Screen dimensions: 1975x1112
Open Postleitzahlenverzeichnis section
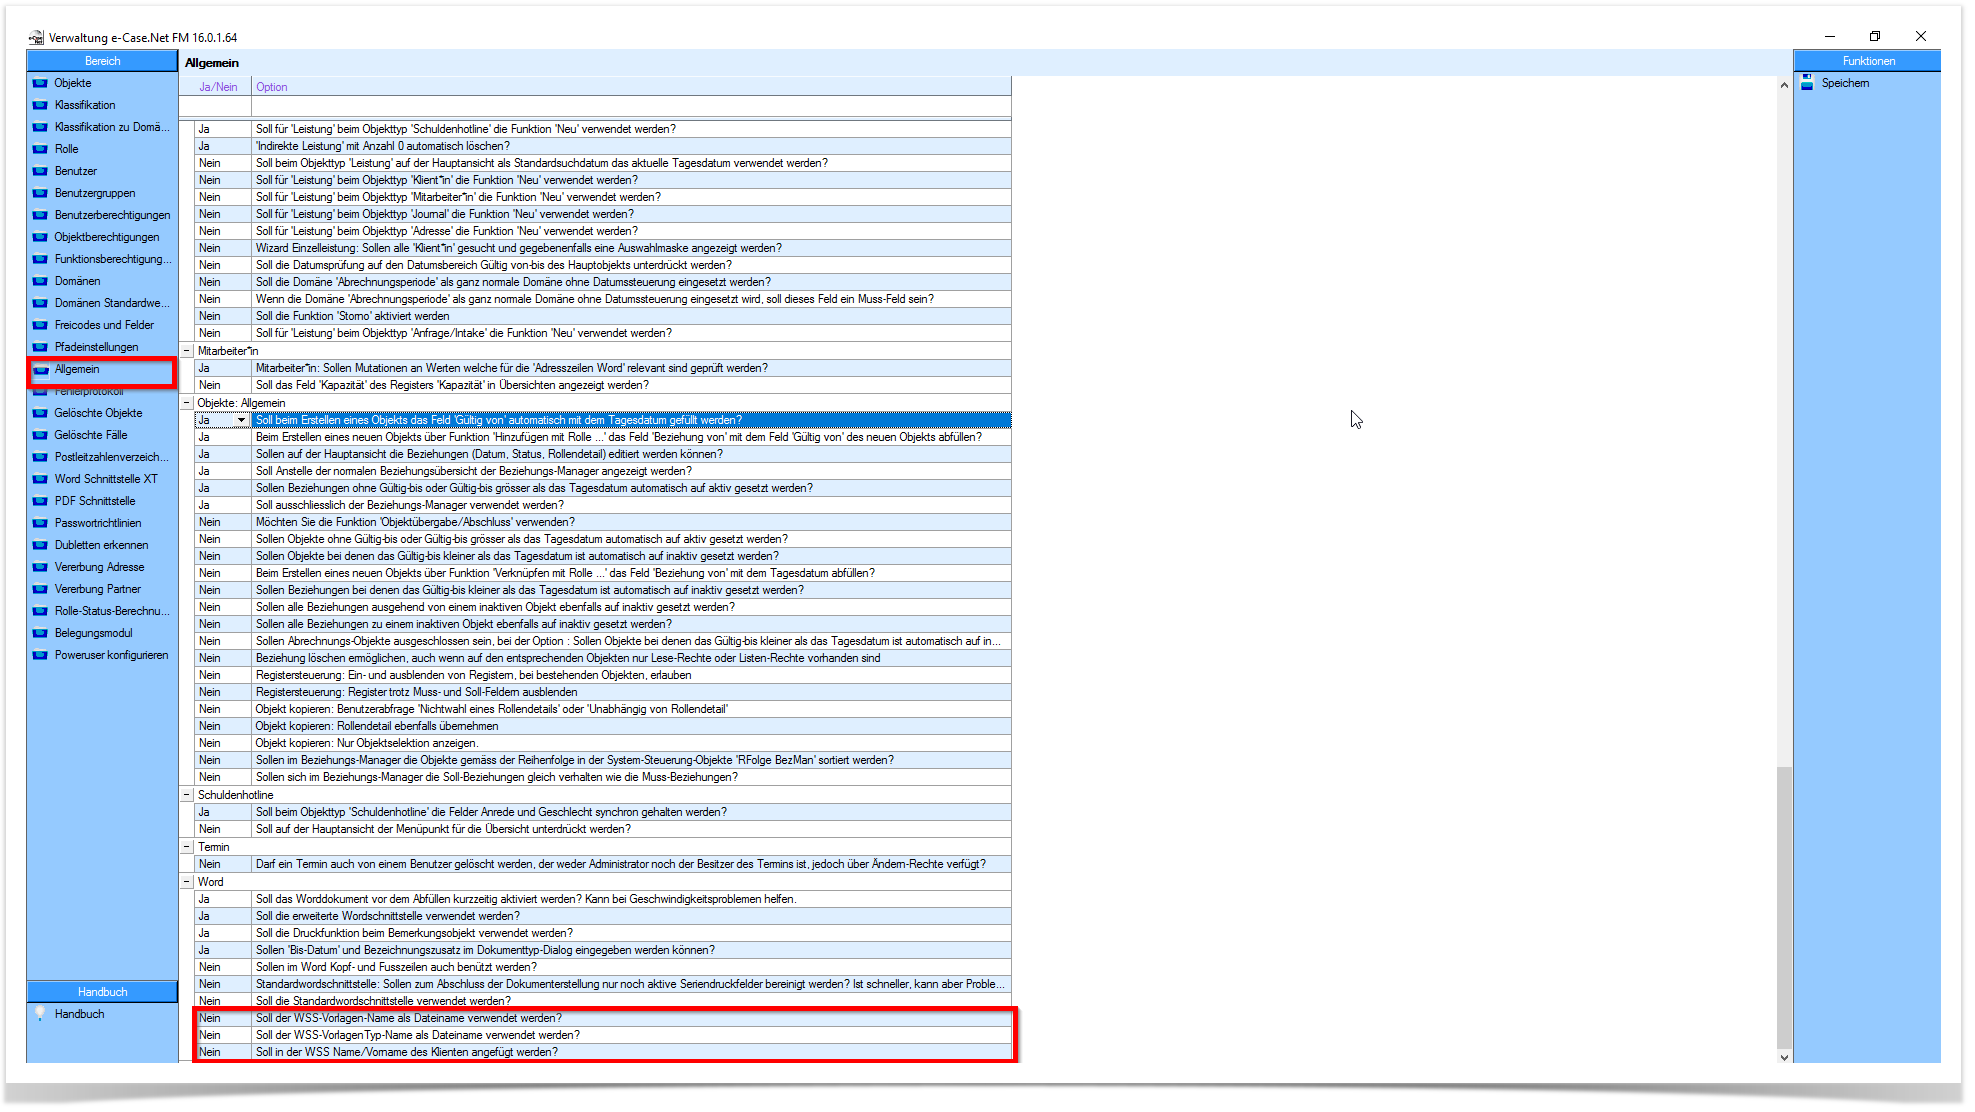pos(112,457)
